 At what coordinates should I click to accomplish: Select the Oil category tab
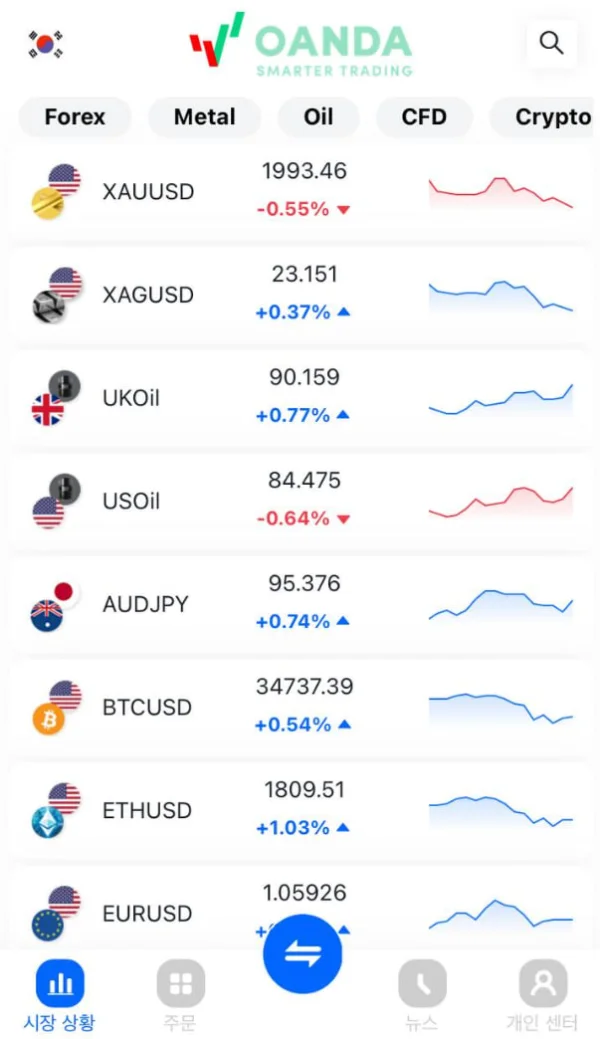(x=318, y=117)
